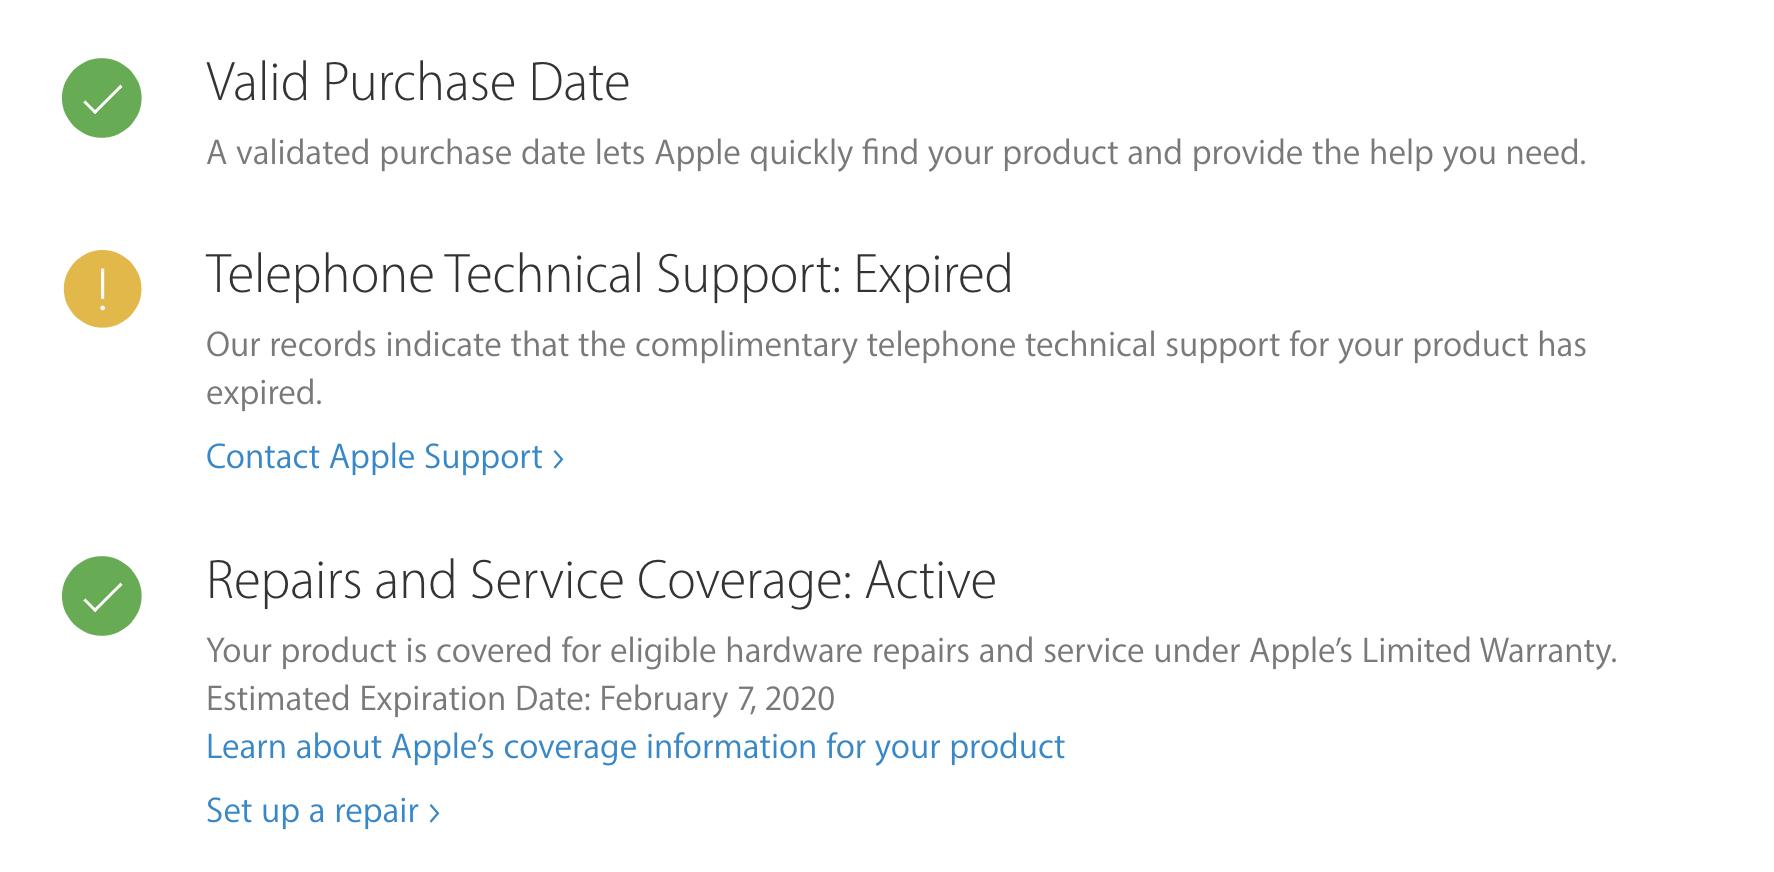Image resolution: width=1774 pixels, height=872 pixels.
Task: Select the word Active in the coverage heading
Action: pos(931,580)
